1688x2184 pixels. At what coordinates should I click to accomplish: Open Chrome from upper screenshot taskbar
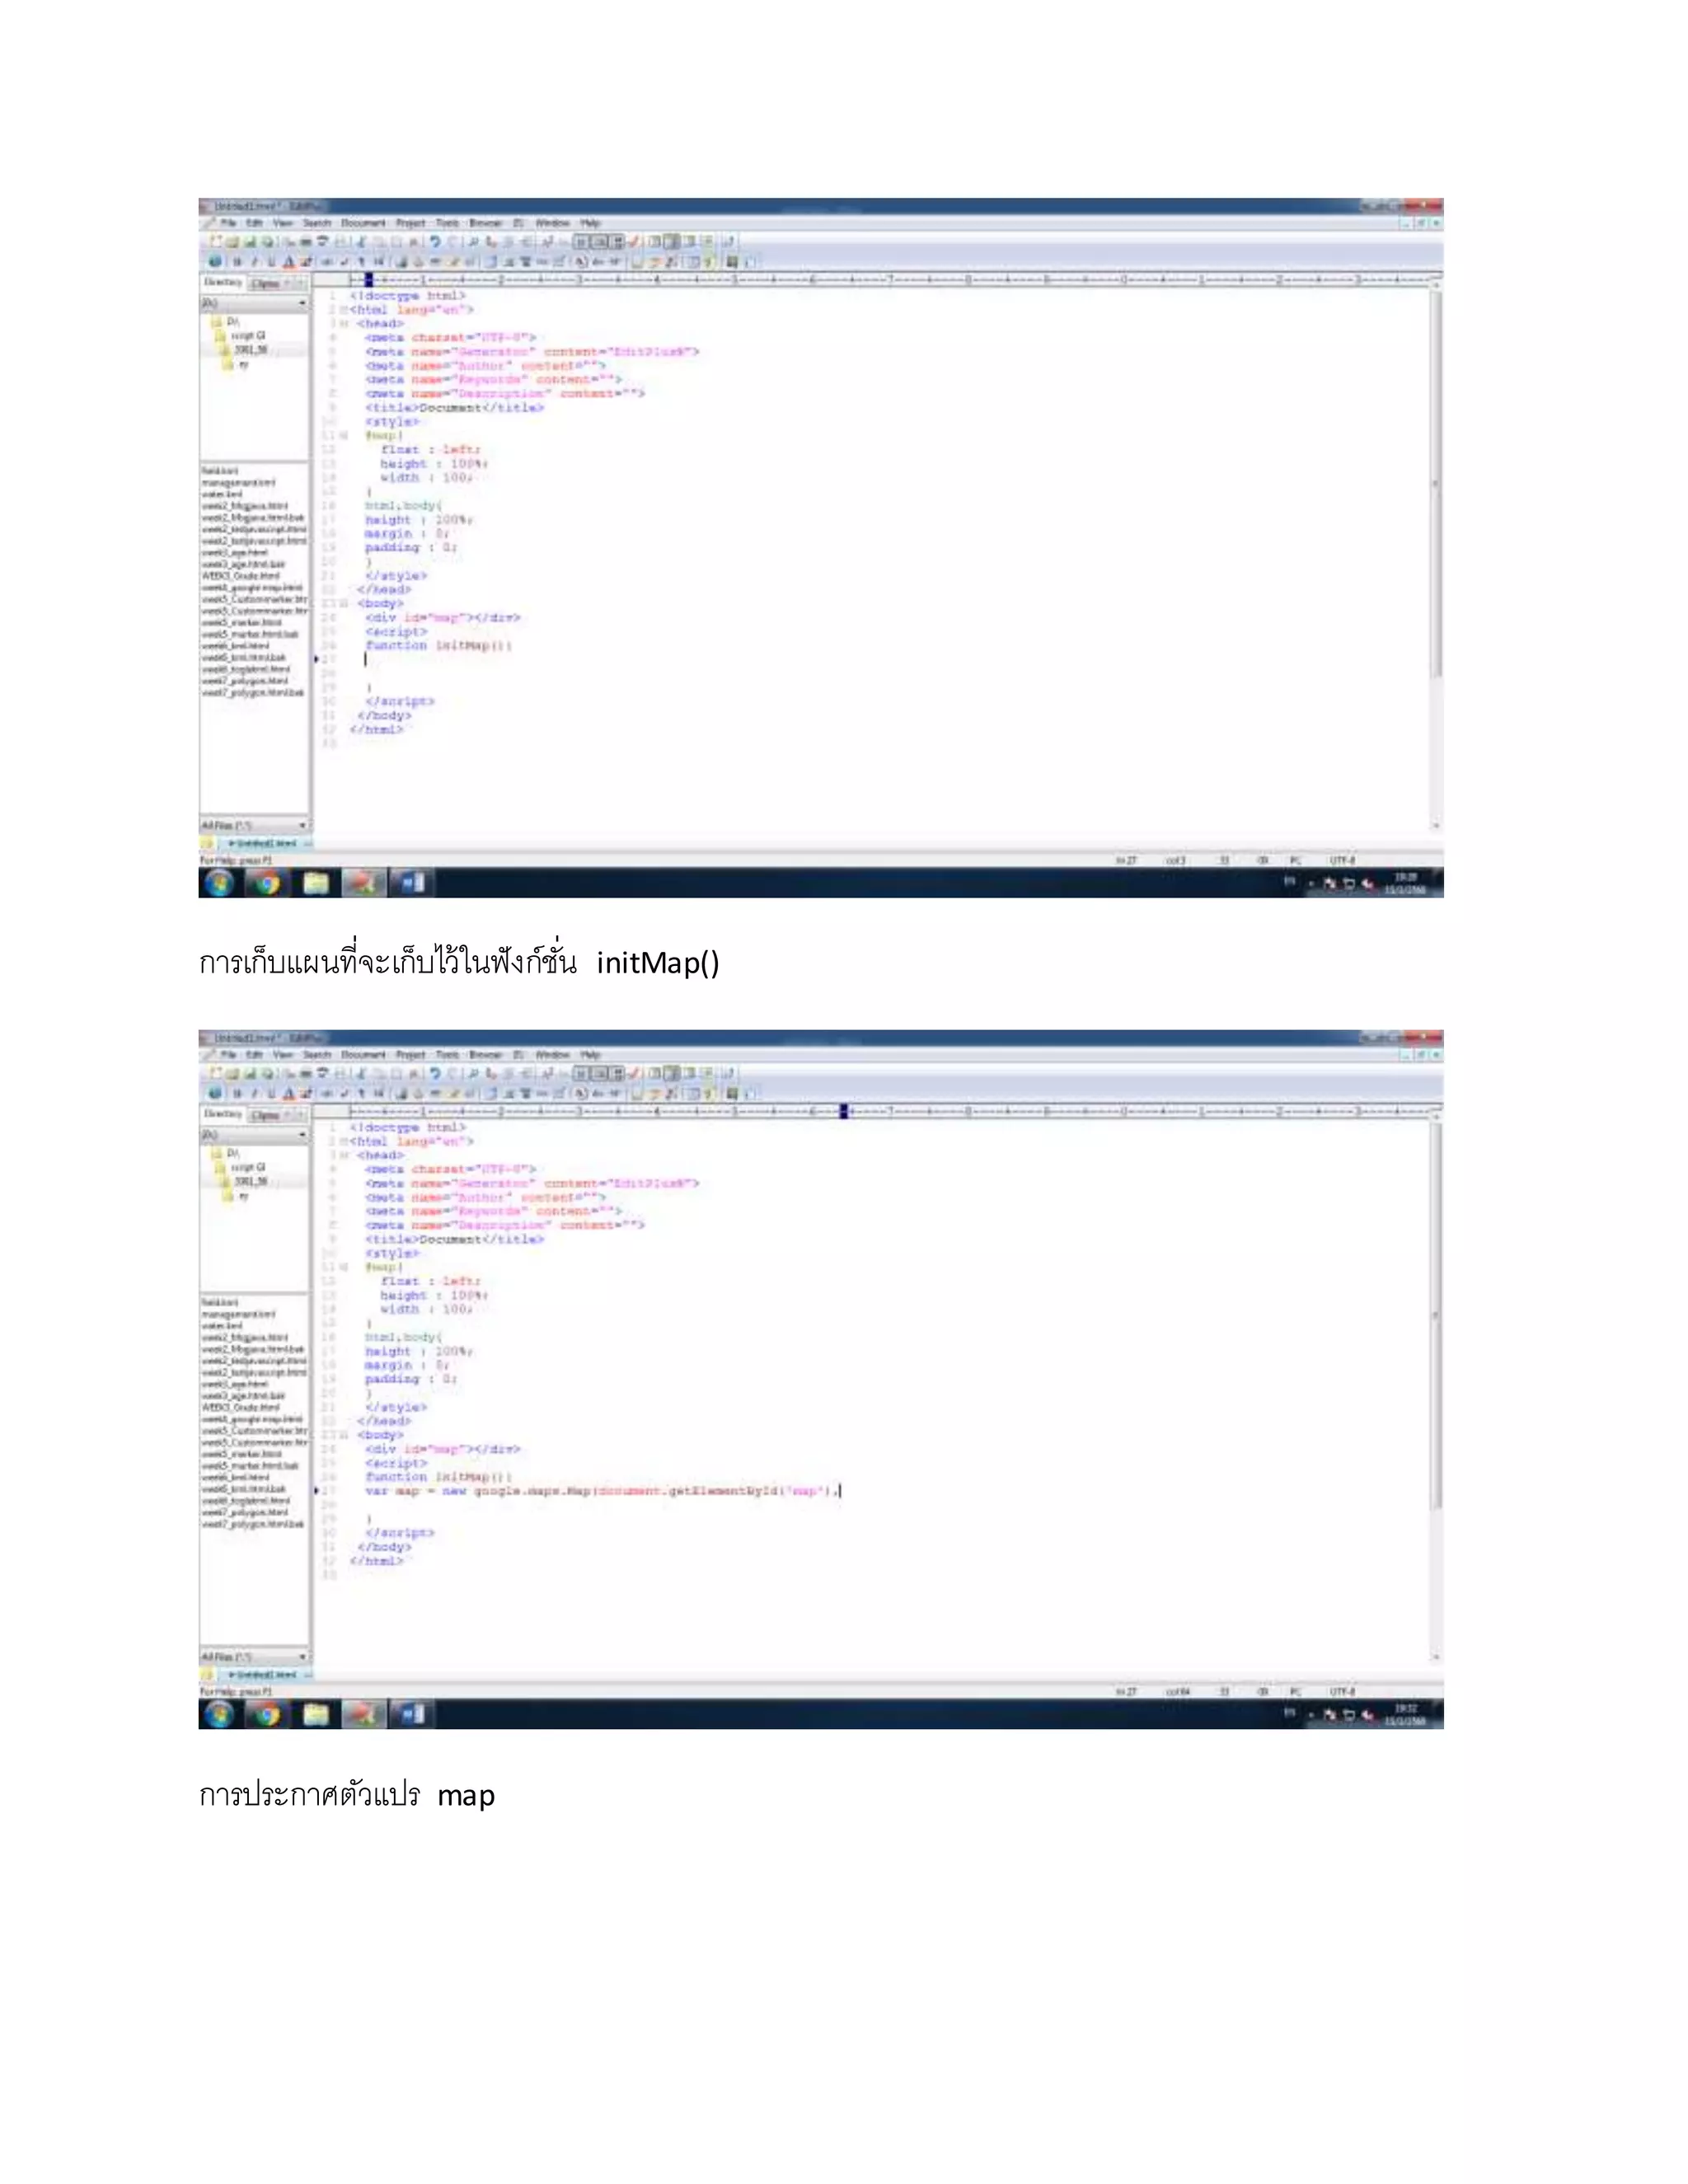point(267,883)
